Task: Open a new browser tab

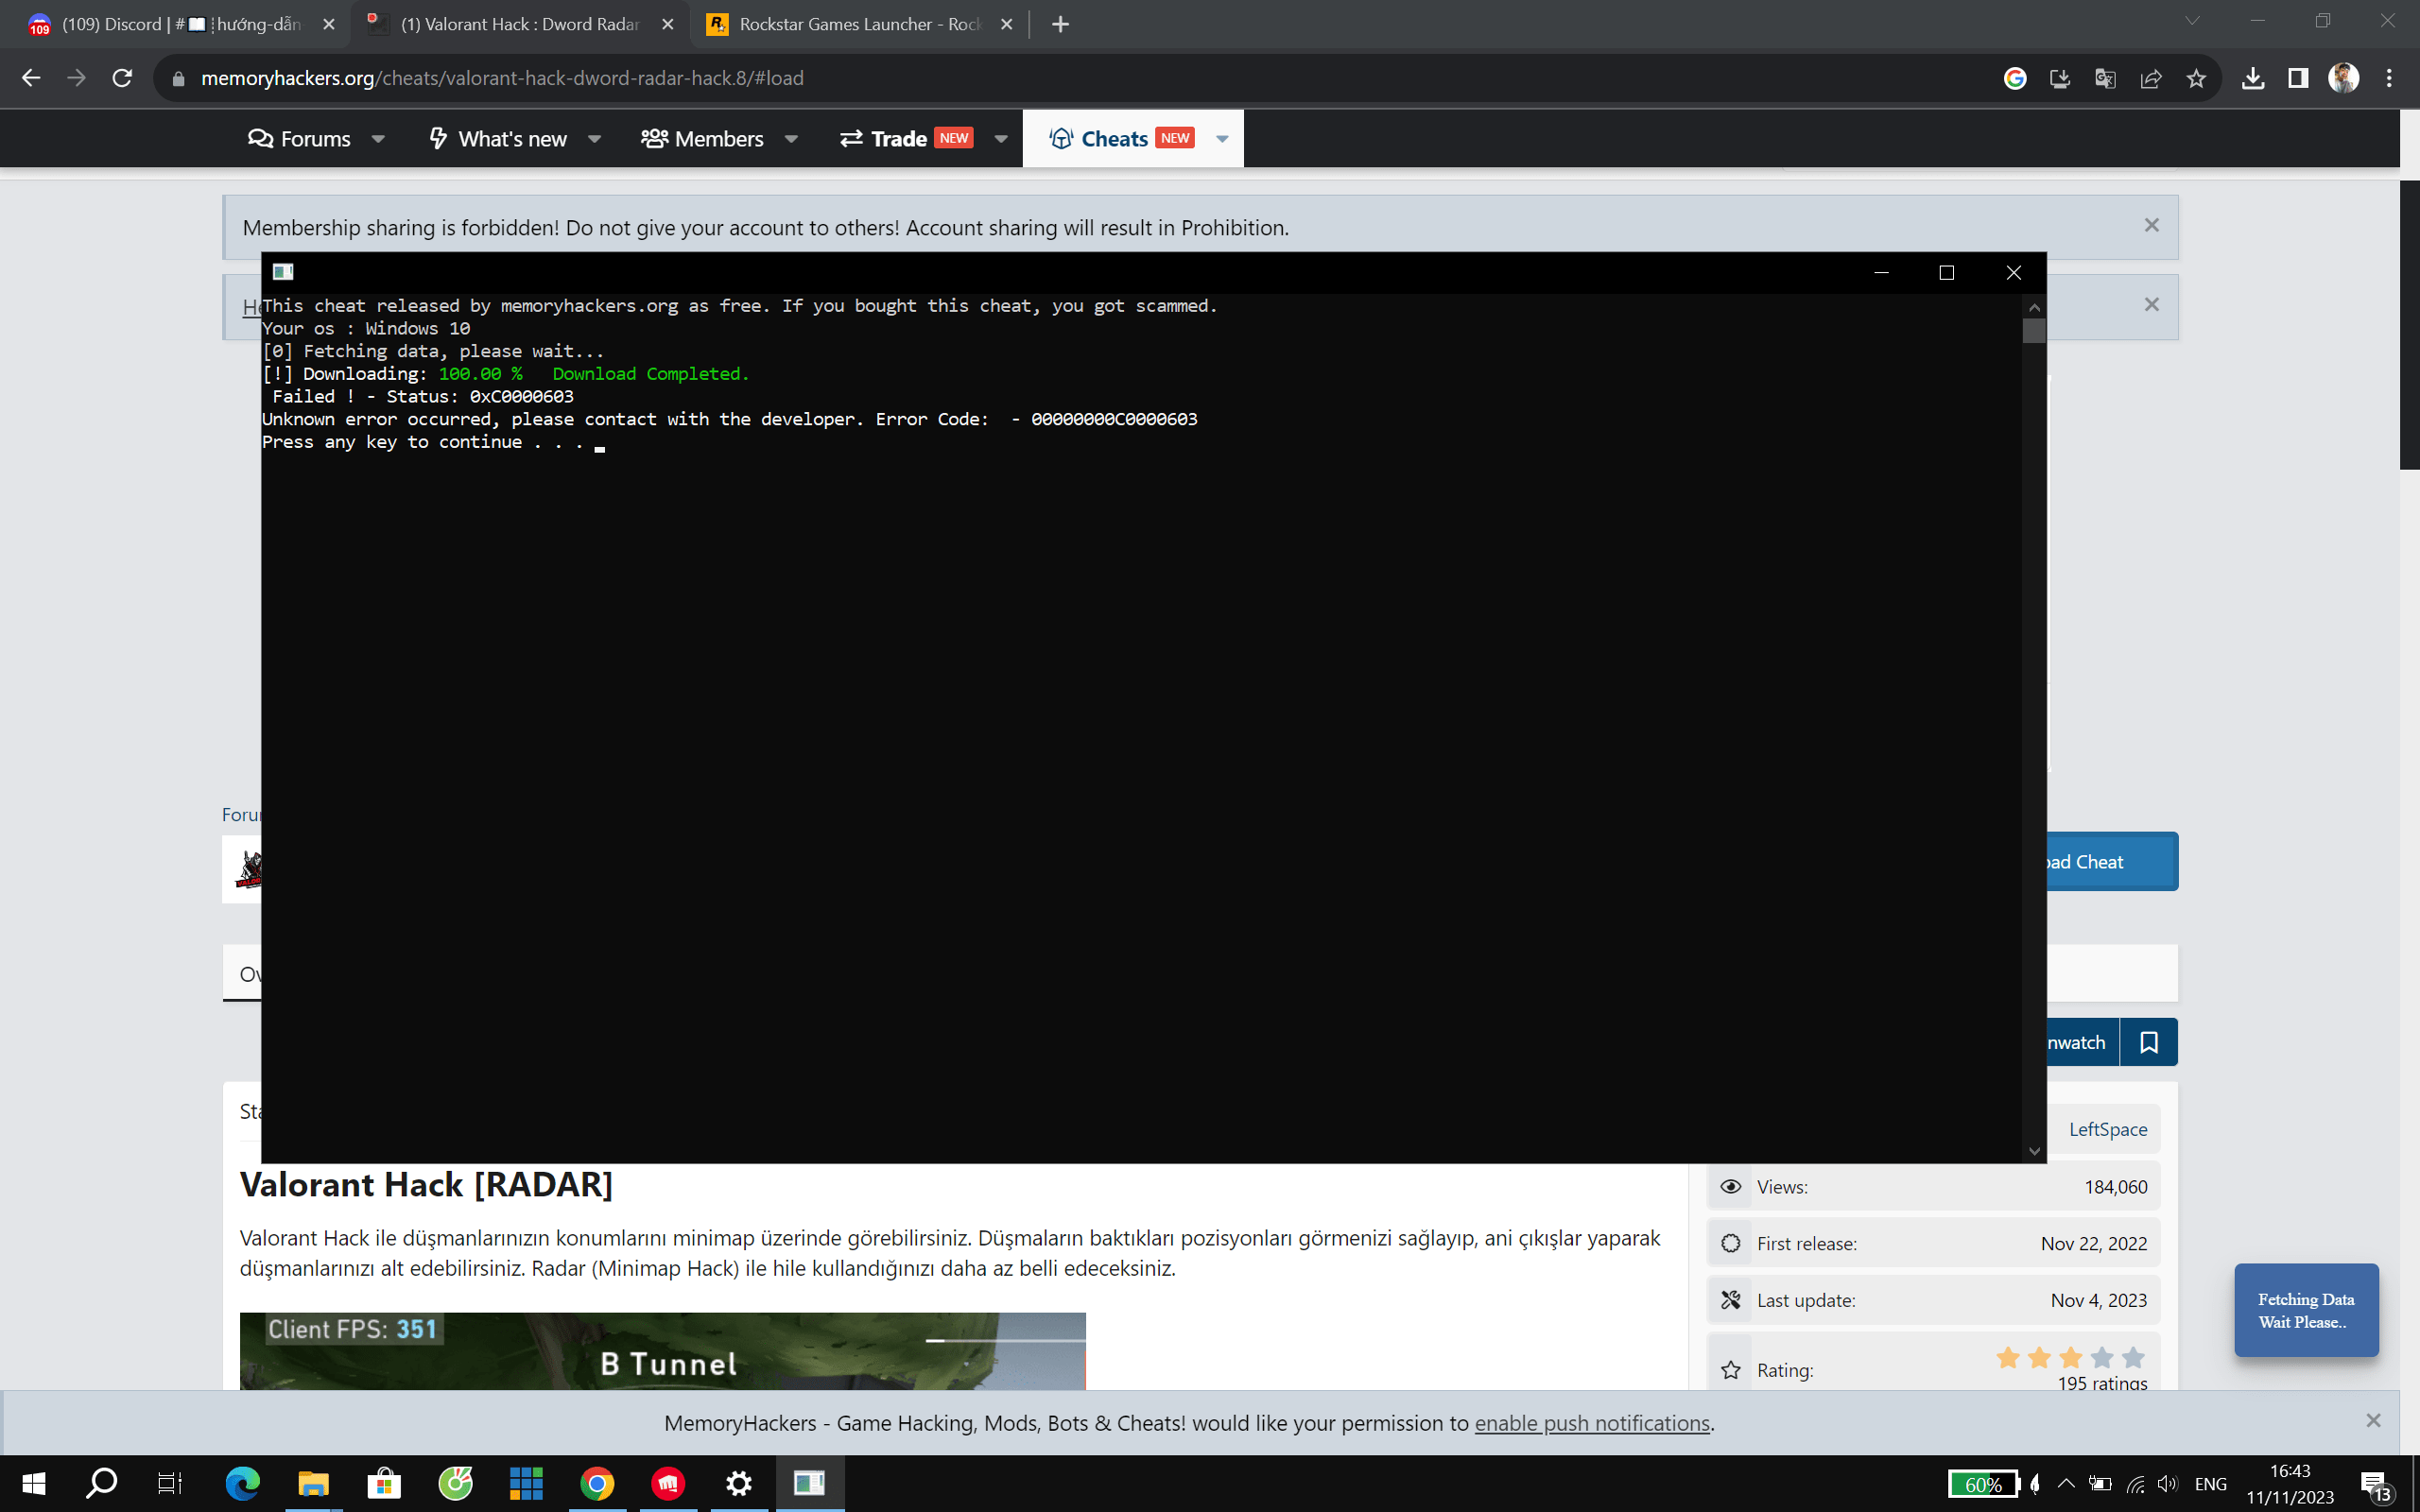Action: 1061,24
